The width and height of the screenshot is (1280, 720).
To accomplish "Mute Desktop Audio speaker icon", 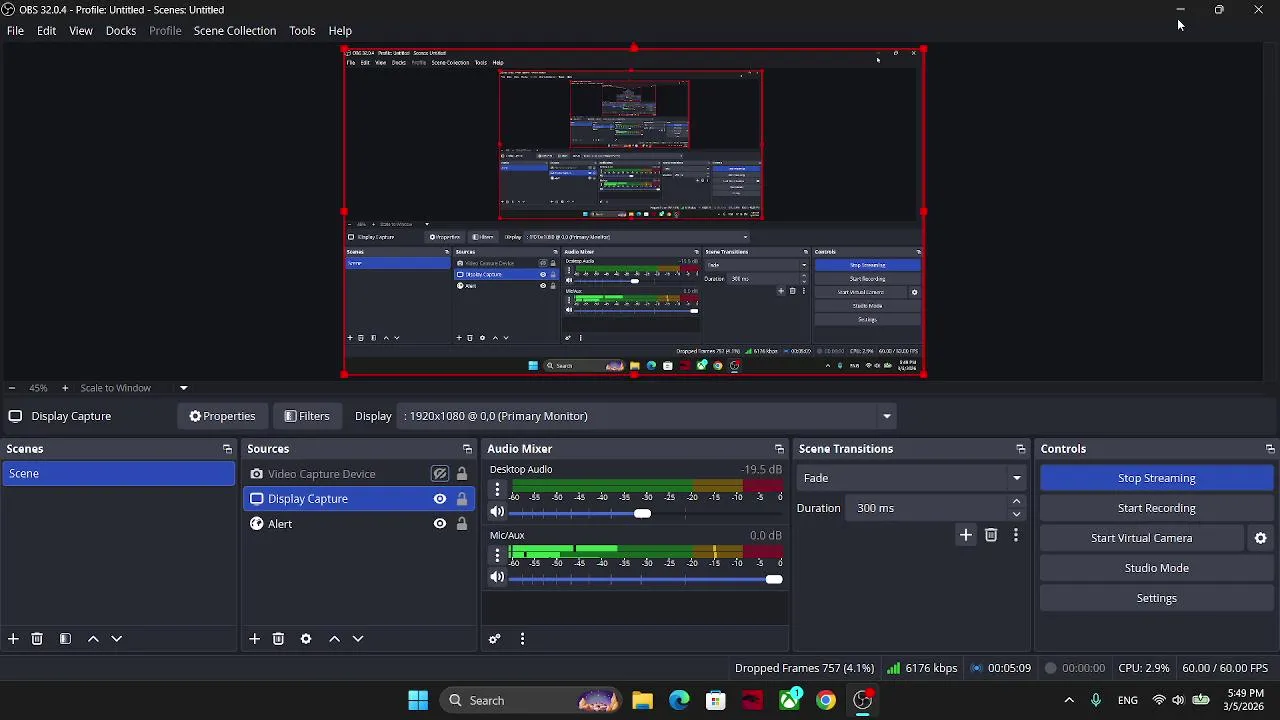I will pos(497,512).
